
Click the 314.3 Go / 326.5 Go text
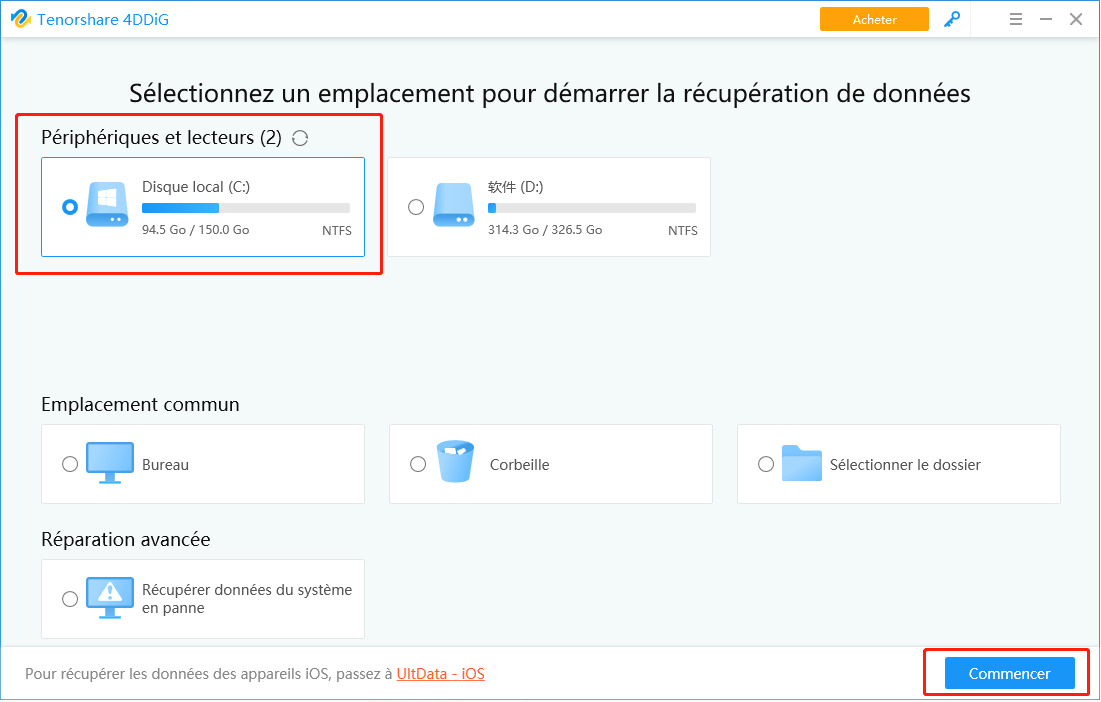pyautogui.click(x=545, y=230)
